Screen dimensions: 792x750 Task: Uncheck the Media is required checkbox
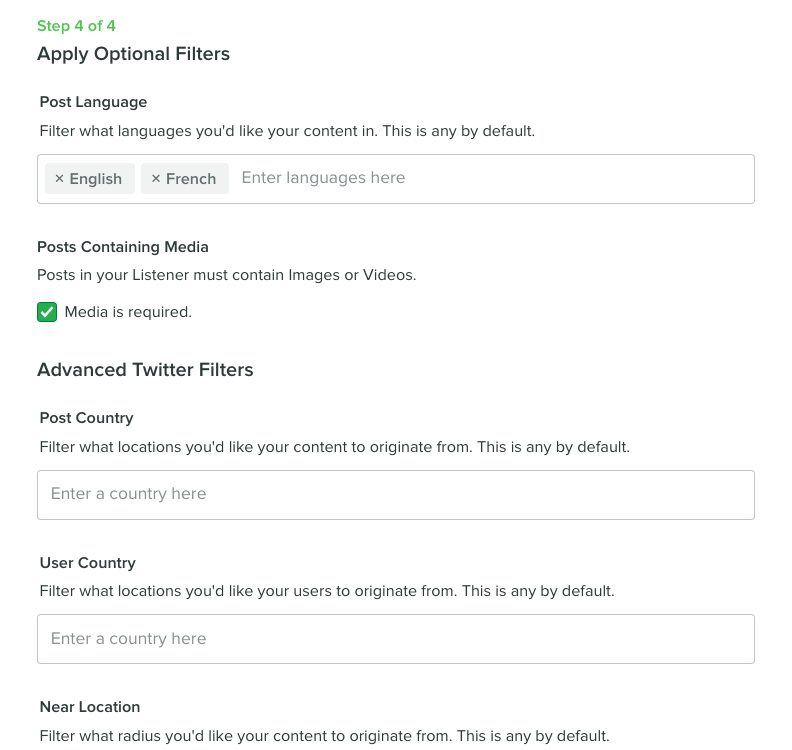(47, 312)
